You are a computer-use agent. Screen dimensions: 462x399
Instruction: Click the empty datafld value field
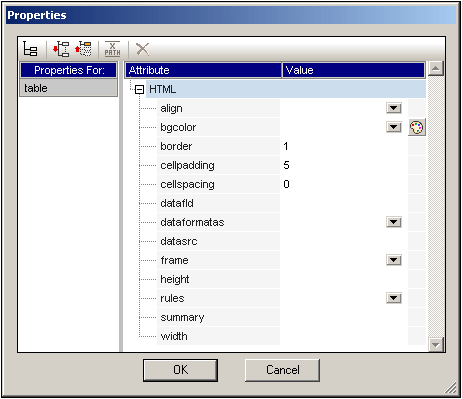(x=344, y=203)
